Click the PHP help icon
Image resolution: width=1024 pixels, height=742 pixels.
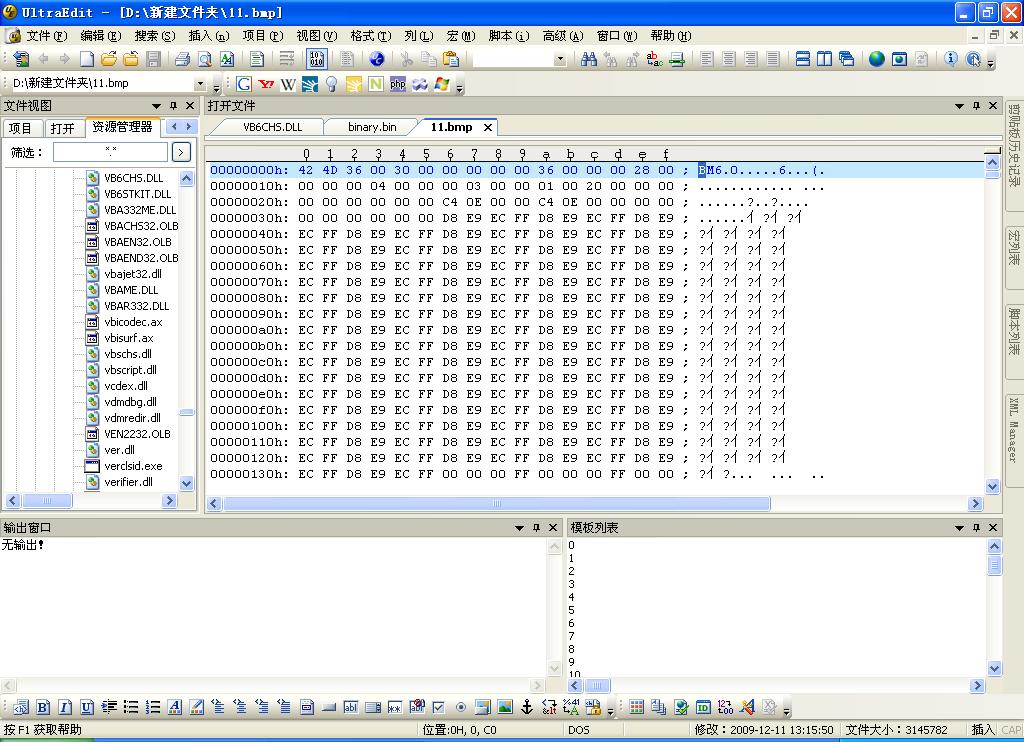tap(398, 84)
